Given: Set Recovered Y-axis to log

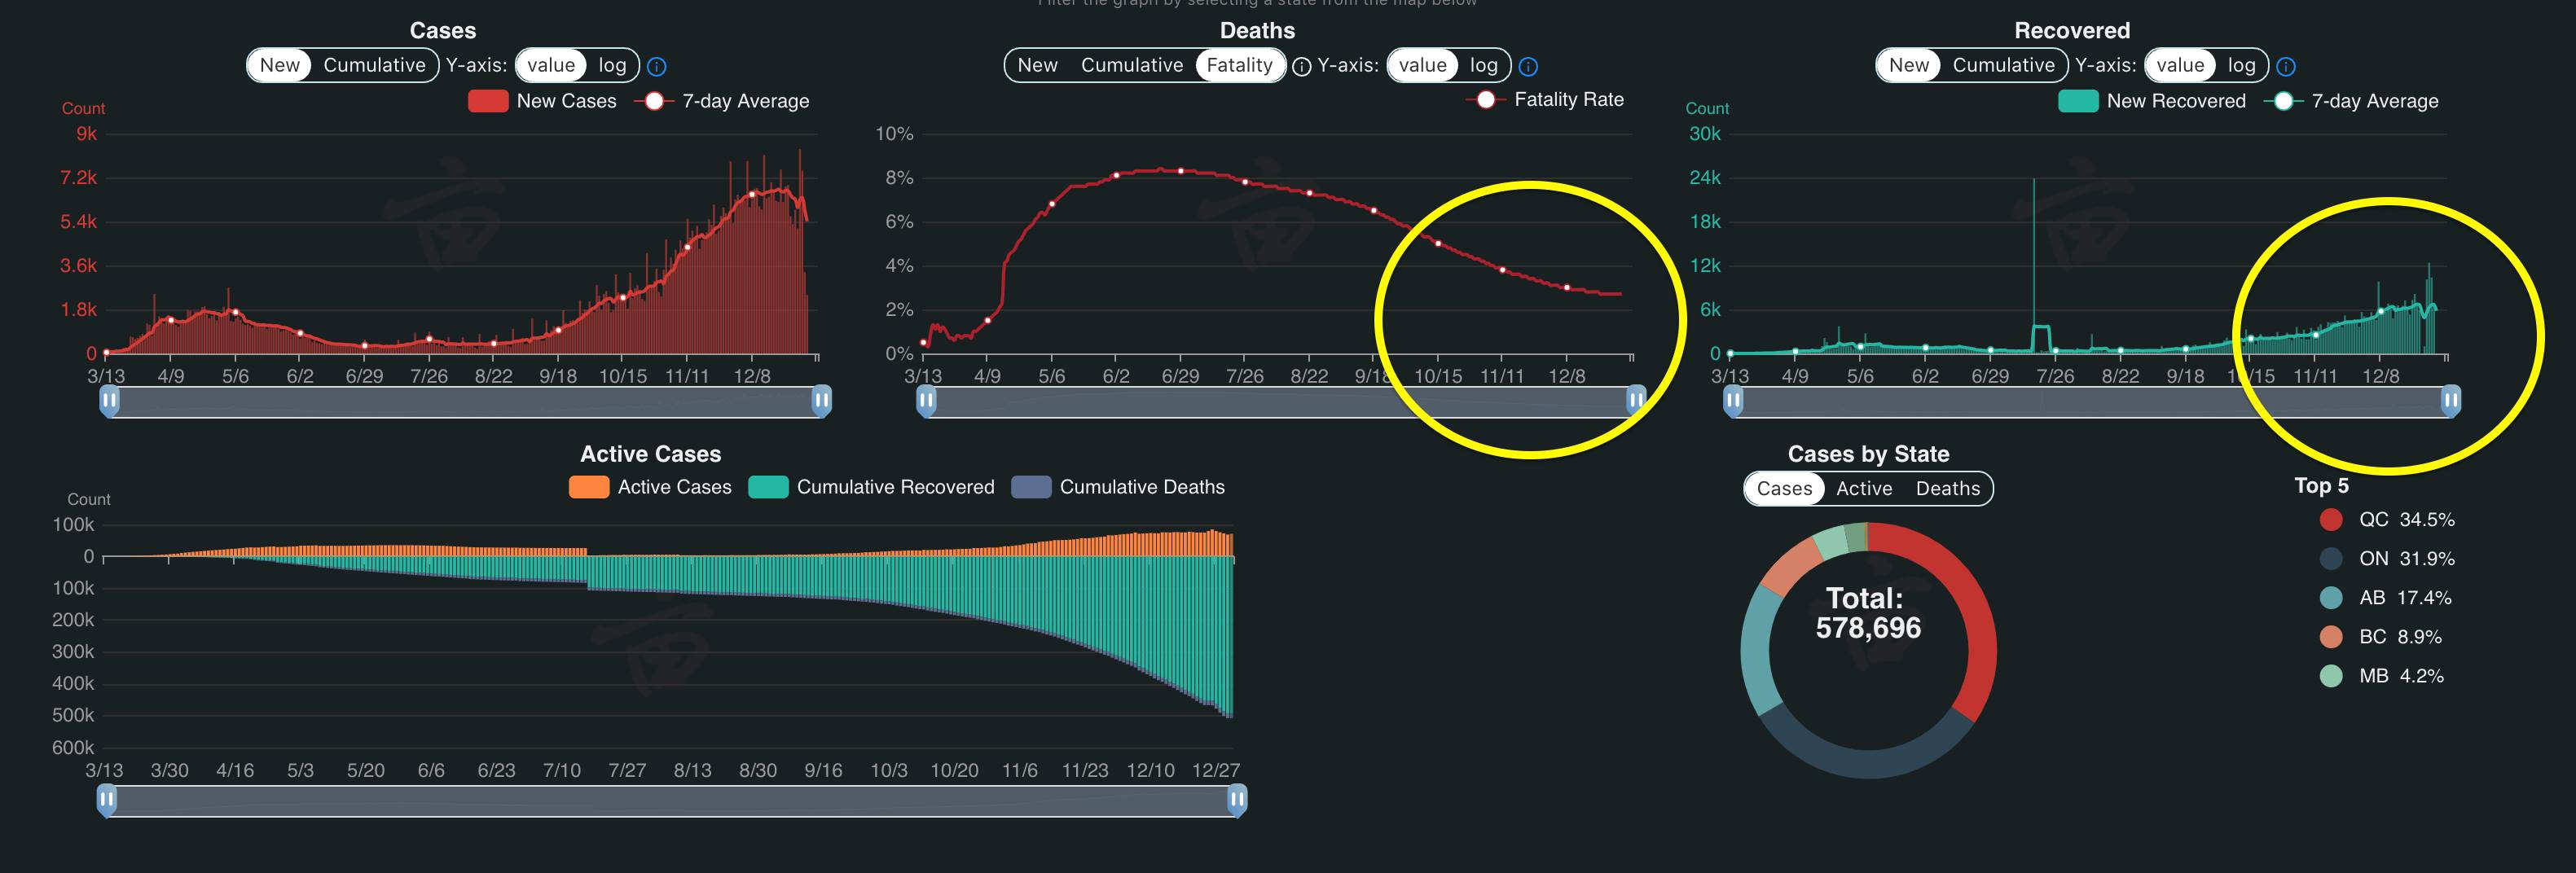Looking at the screenshot, I should 2241,65.
